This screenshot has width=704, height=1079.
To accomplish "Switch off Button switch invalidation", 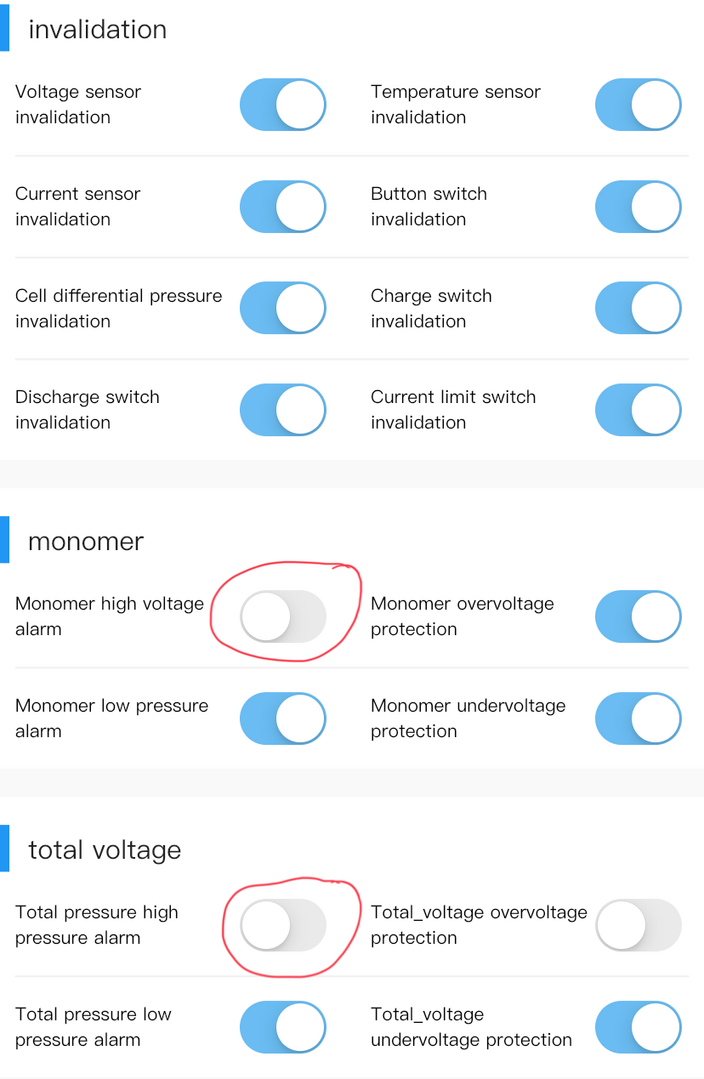I will click(x=638, y=206).
